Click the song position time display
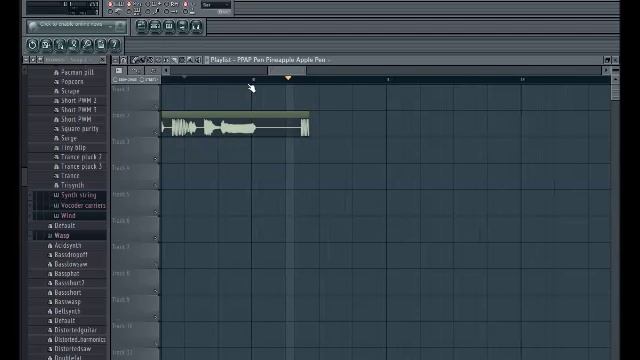This screenshot has height=360, width=640. pos(62,8)
